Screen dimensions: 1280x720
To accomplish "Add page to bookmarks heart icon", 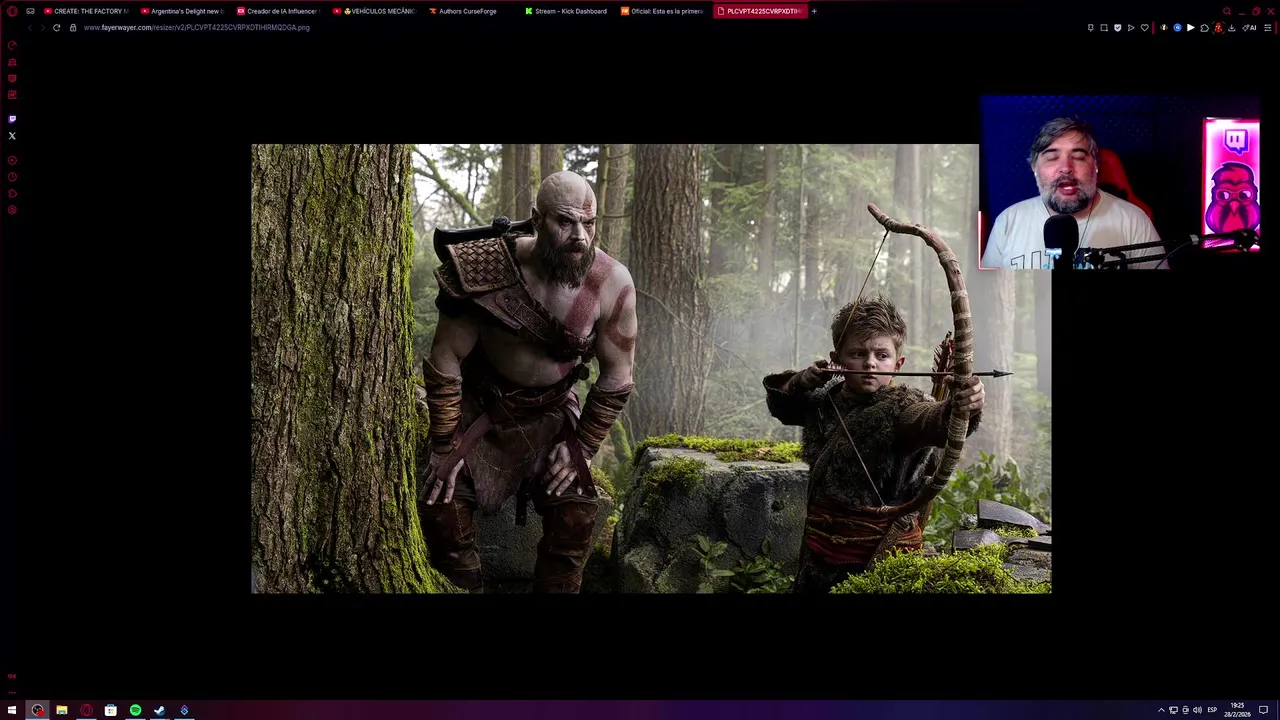I will (1145, 27).
